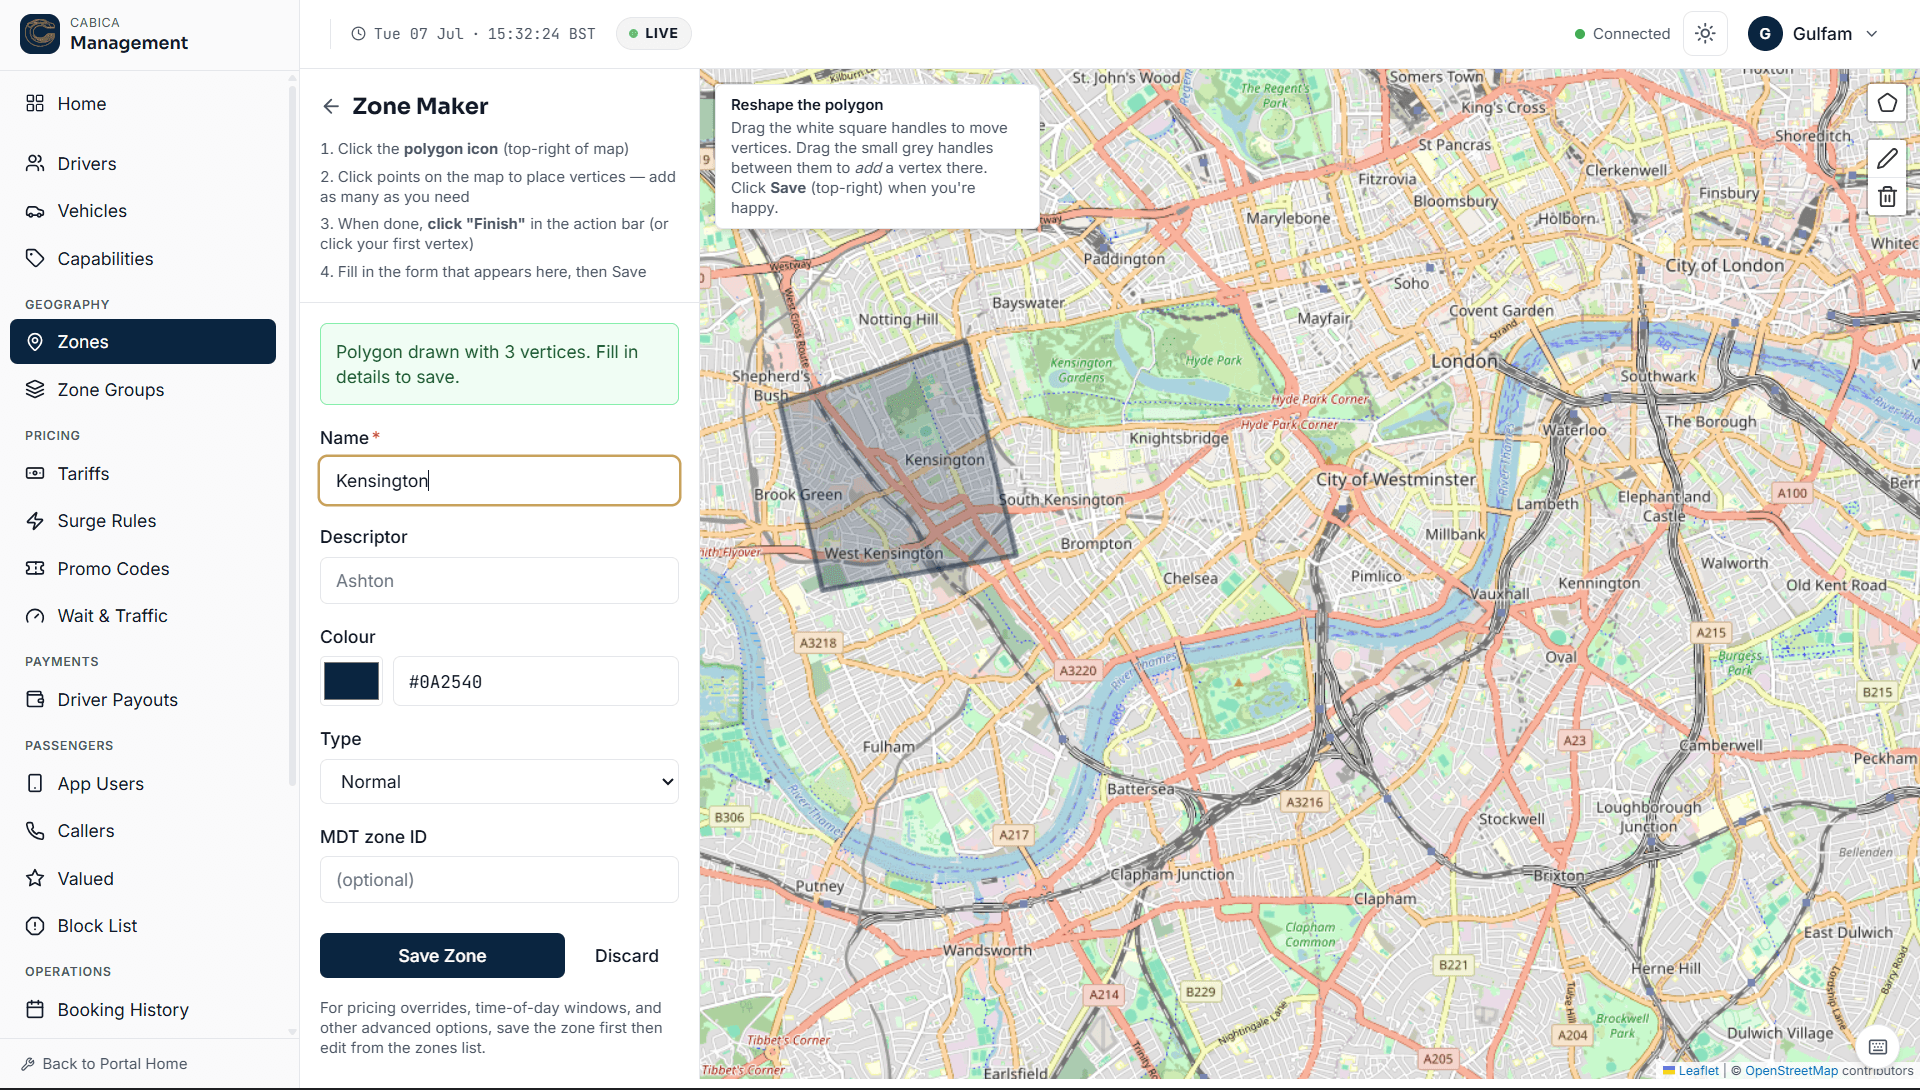Click the G avatar circle

pos(1765,34)
